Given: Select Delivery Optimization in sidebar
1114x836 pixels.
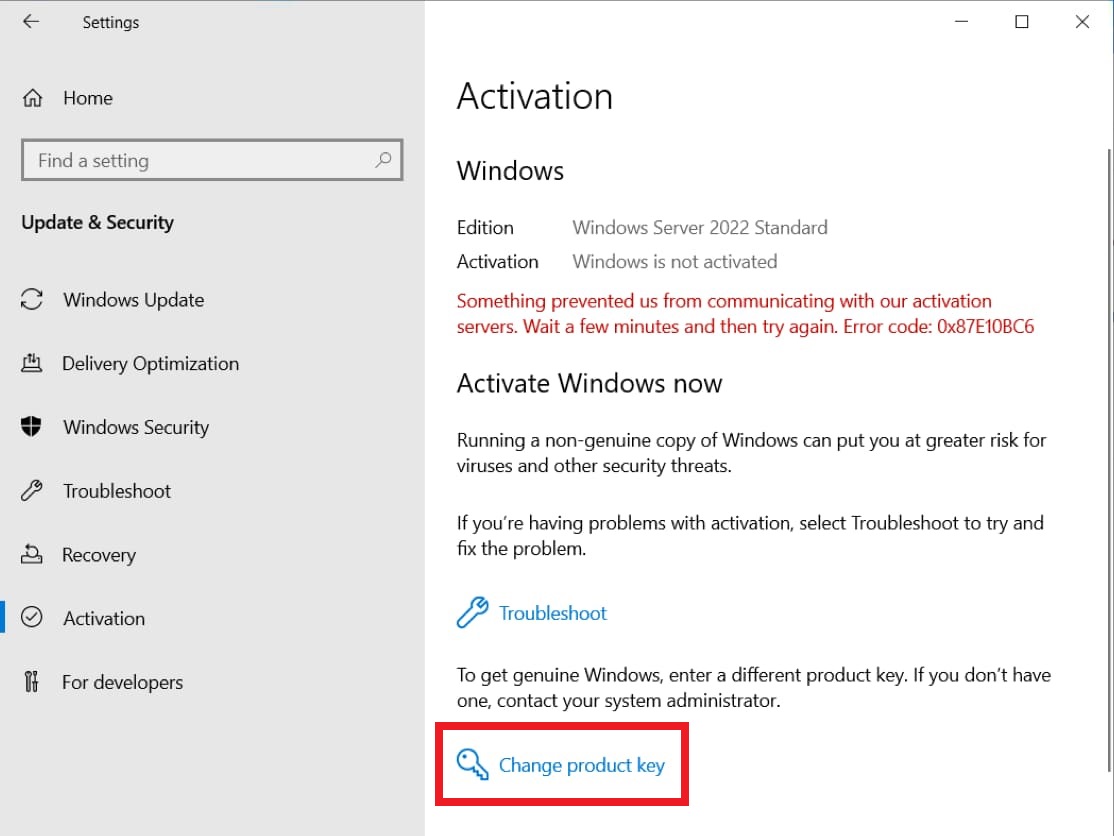Looking at the screenshot, I should [150, 363].
